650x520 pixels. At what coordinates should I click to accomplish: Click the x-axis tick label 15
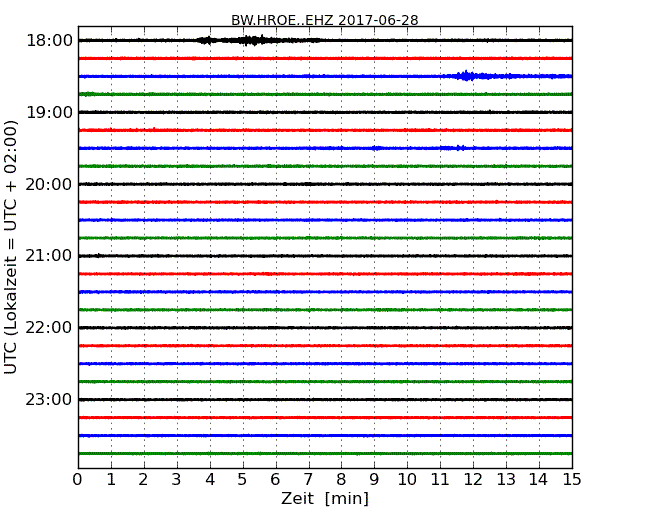coord(572,480)
